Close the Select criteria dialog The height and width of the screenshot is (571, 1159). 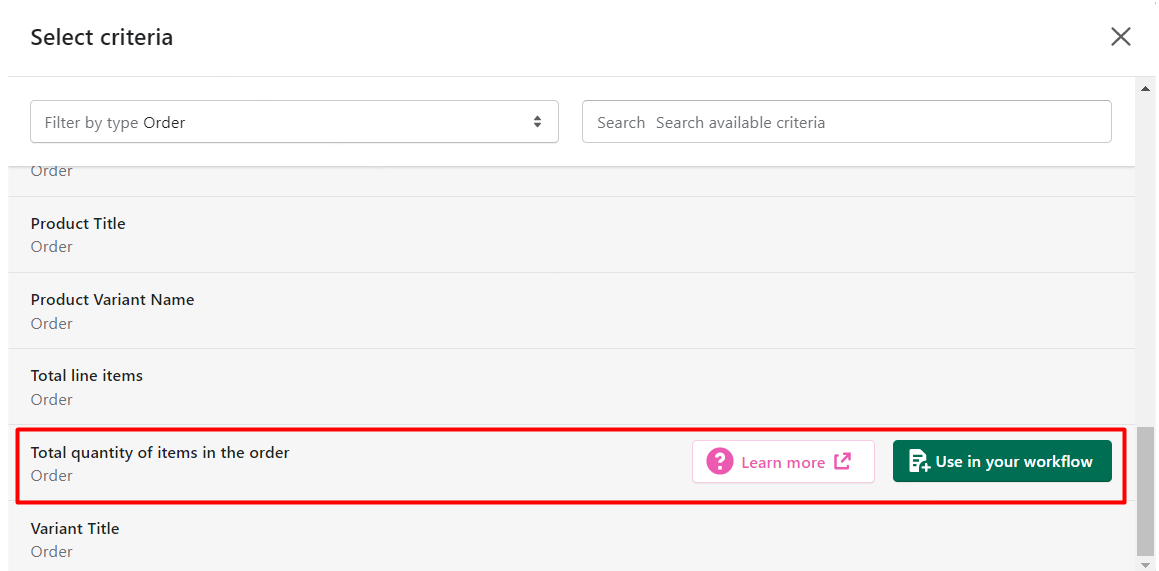pyautogui.click(x=1121, y=37)
